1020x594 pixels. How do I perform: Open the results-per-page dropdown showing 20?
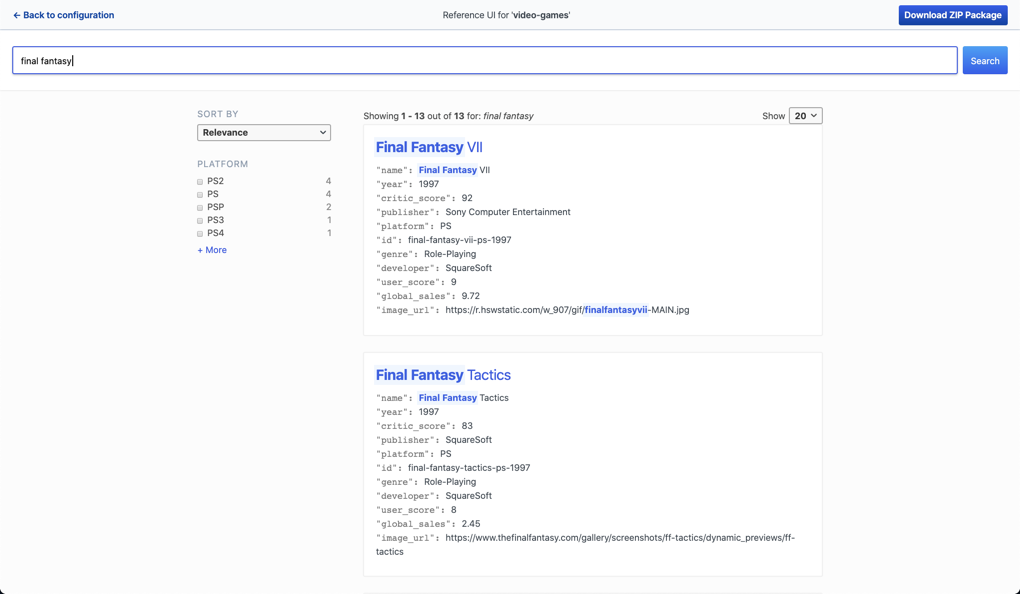point(805,115)
